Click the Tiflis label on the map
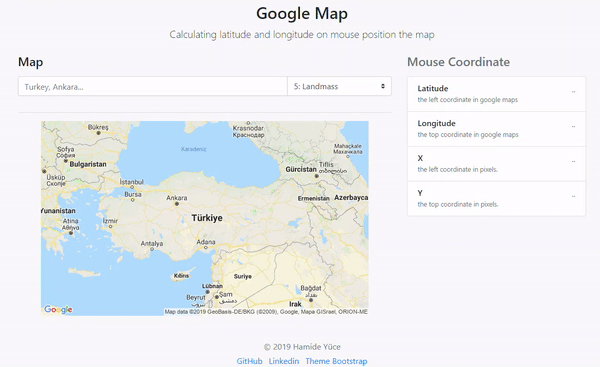The image size is (600, 367). 326,164
